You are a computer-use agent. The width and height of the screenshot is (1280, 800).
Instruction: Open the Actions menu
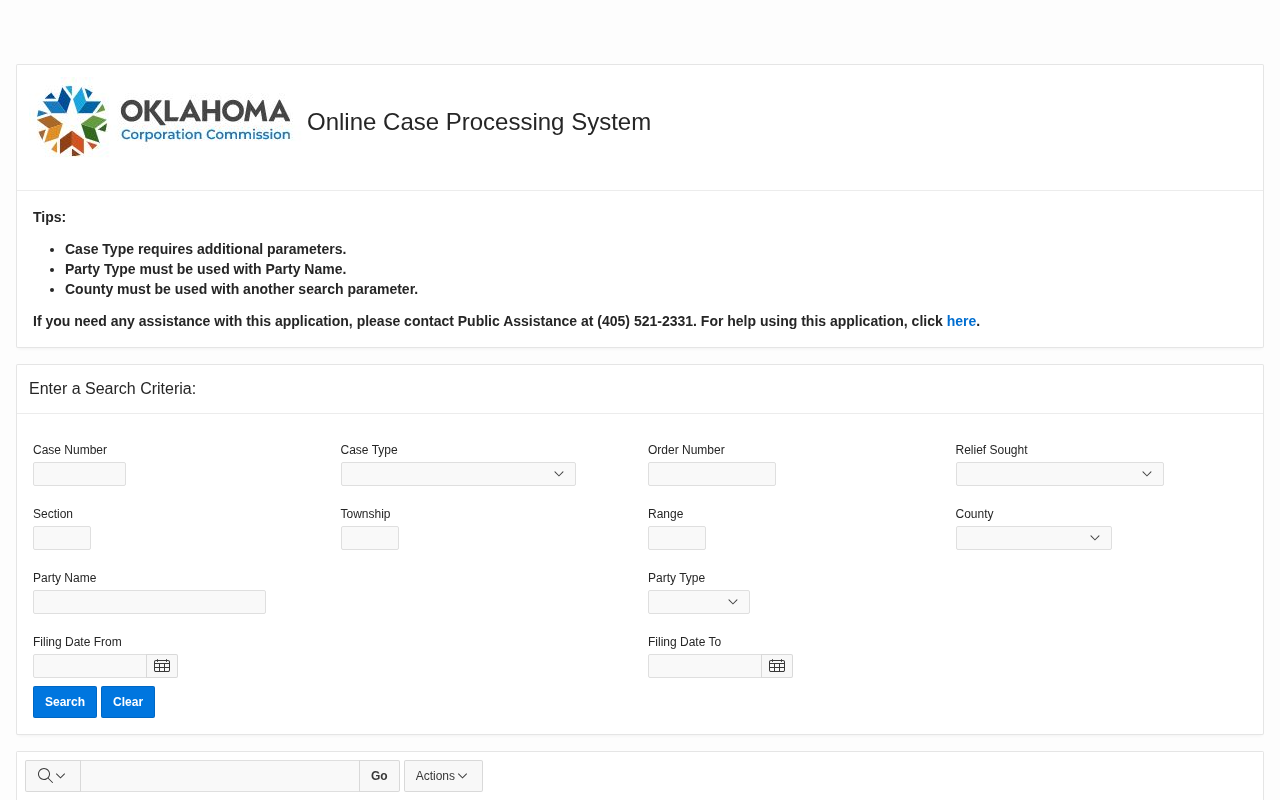[442, 776]
